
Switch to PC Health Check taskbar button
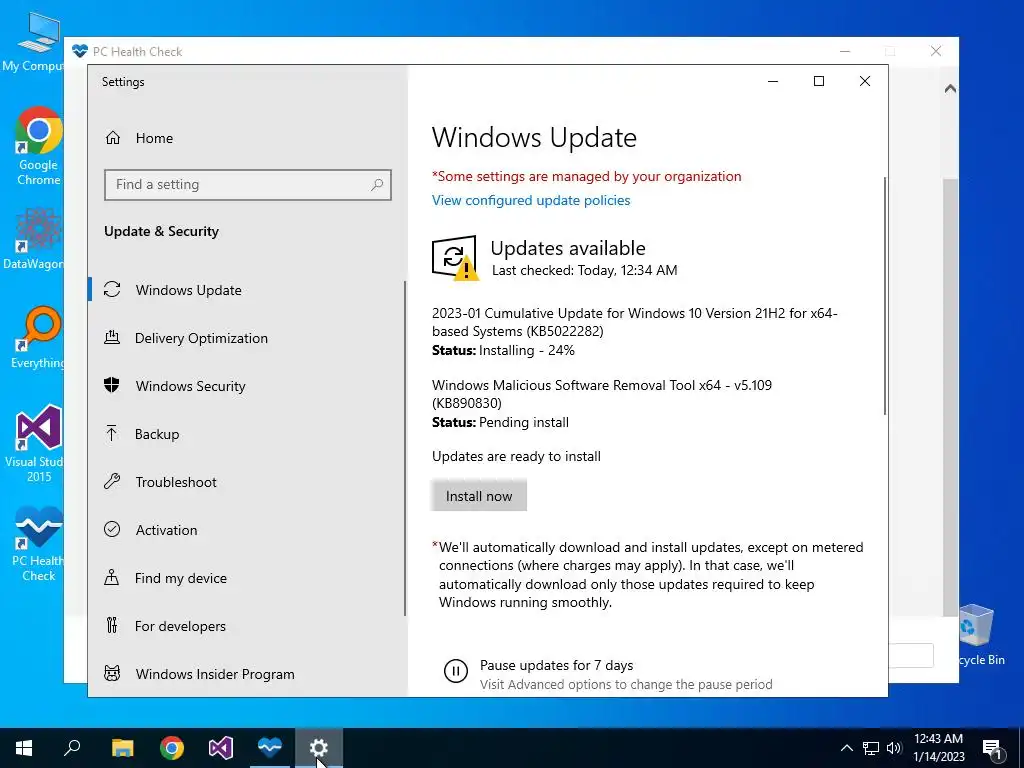click(x=270, y=748)
